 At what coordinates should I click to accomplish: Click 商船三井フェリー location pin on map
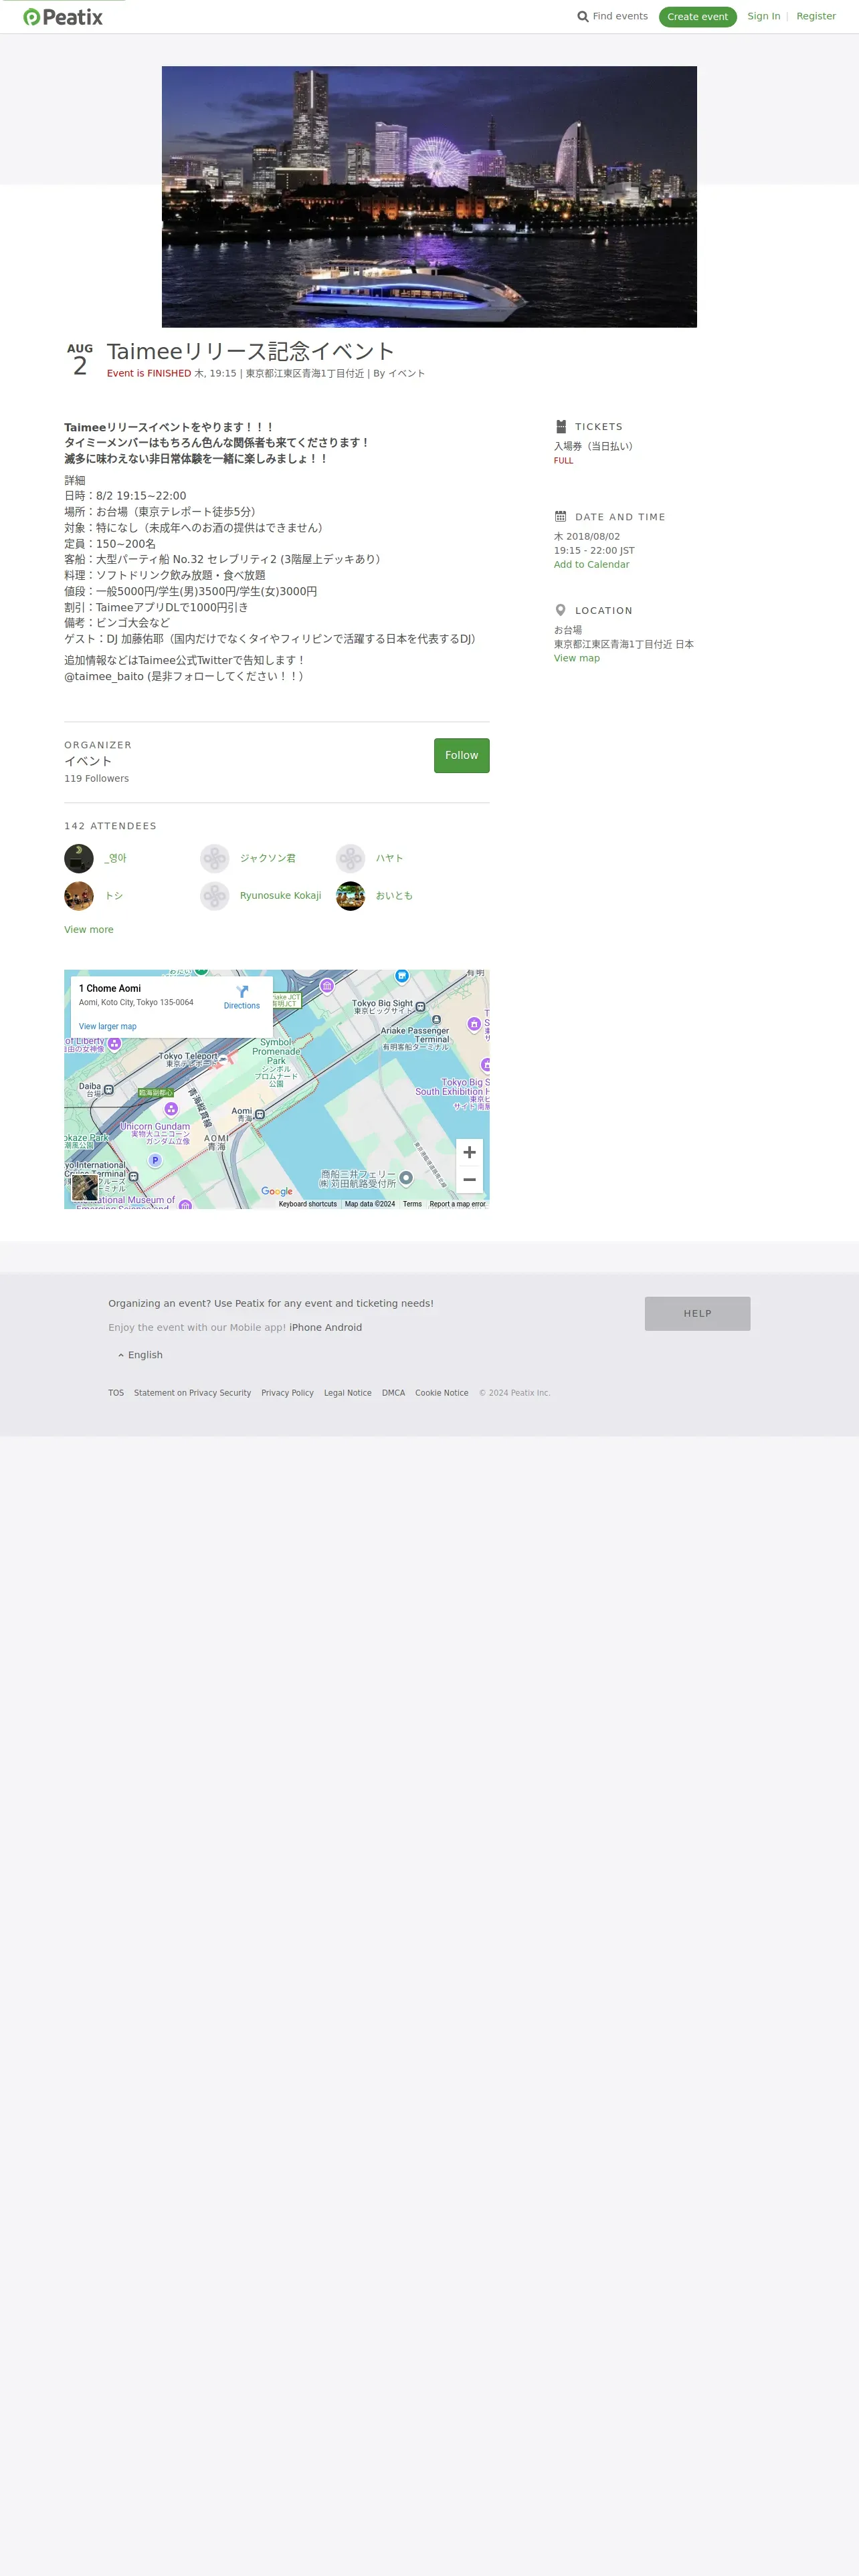pos(406,1178)
